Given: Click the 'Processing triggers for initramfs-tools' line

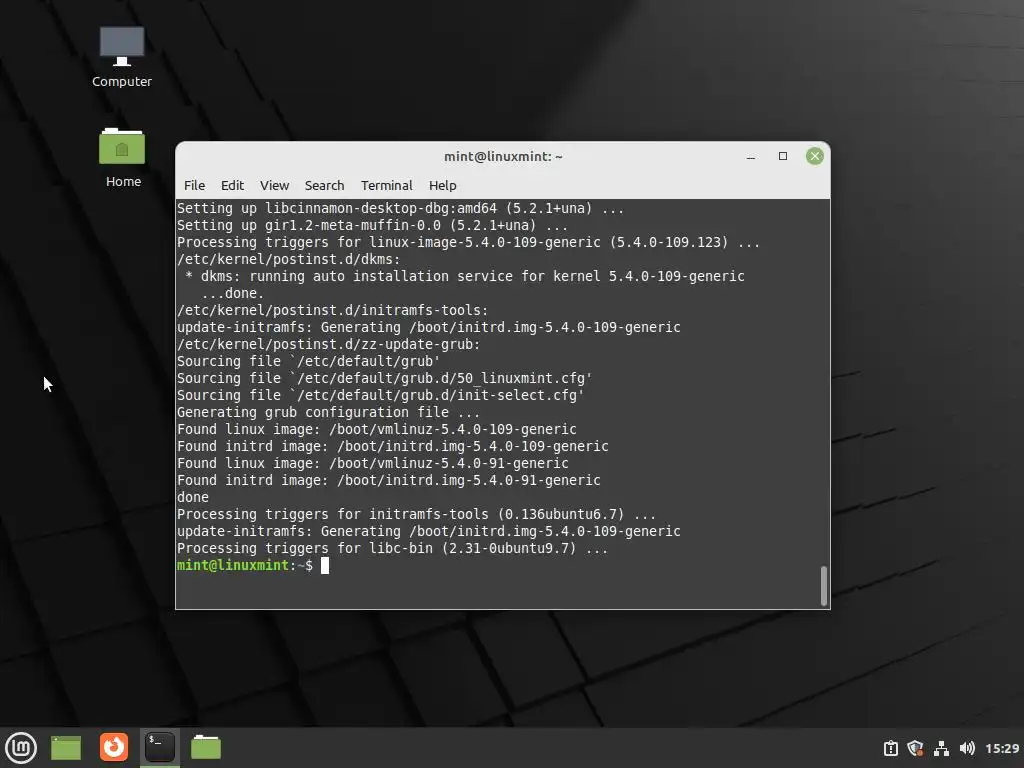Looking at the screenshot, I should [416, 515].
